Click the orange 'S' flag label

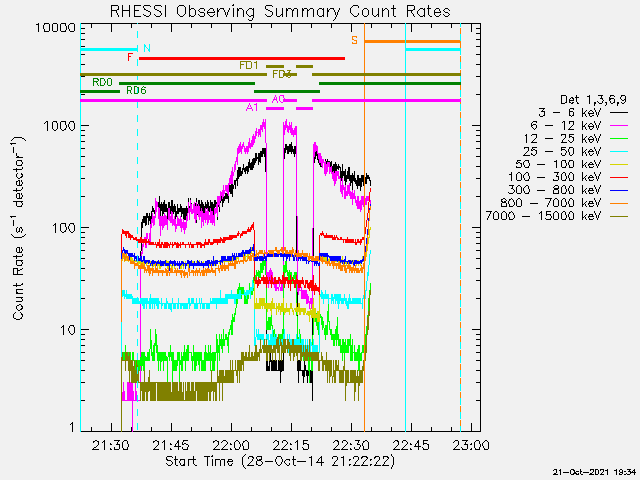[x=354, y=40]
